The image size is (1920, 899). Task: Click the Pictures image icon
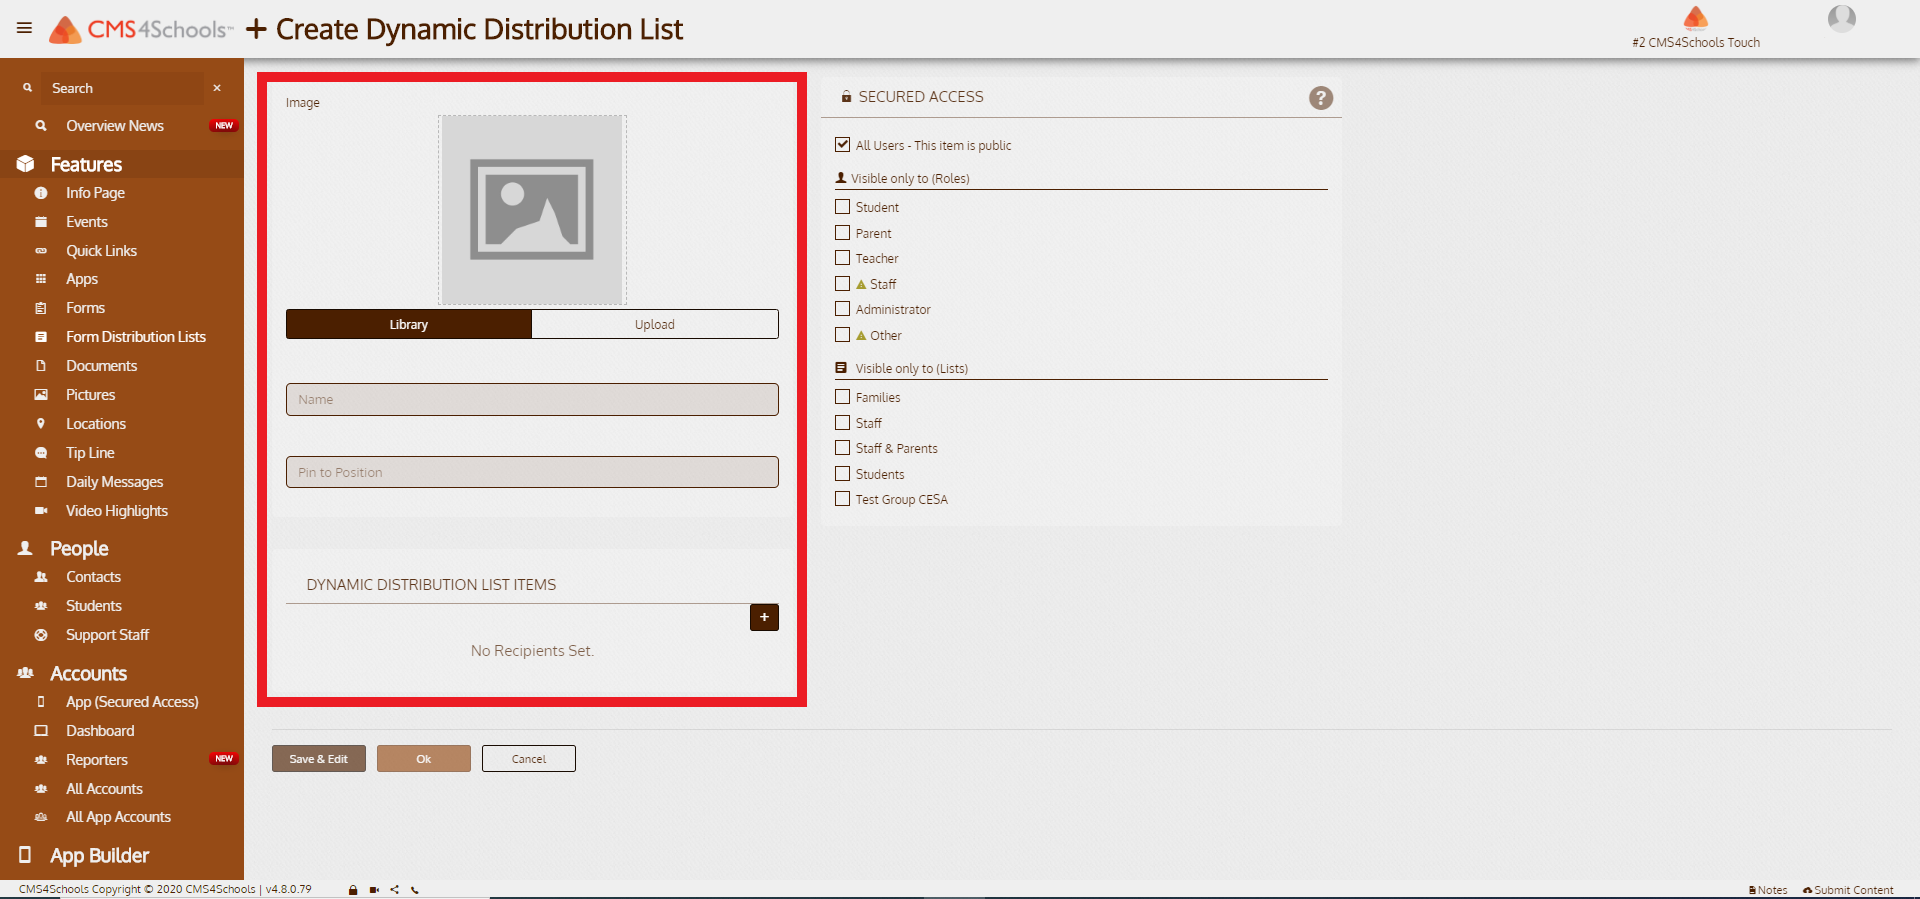(41, 395)
